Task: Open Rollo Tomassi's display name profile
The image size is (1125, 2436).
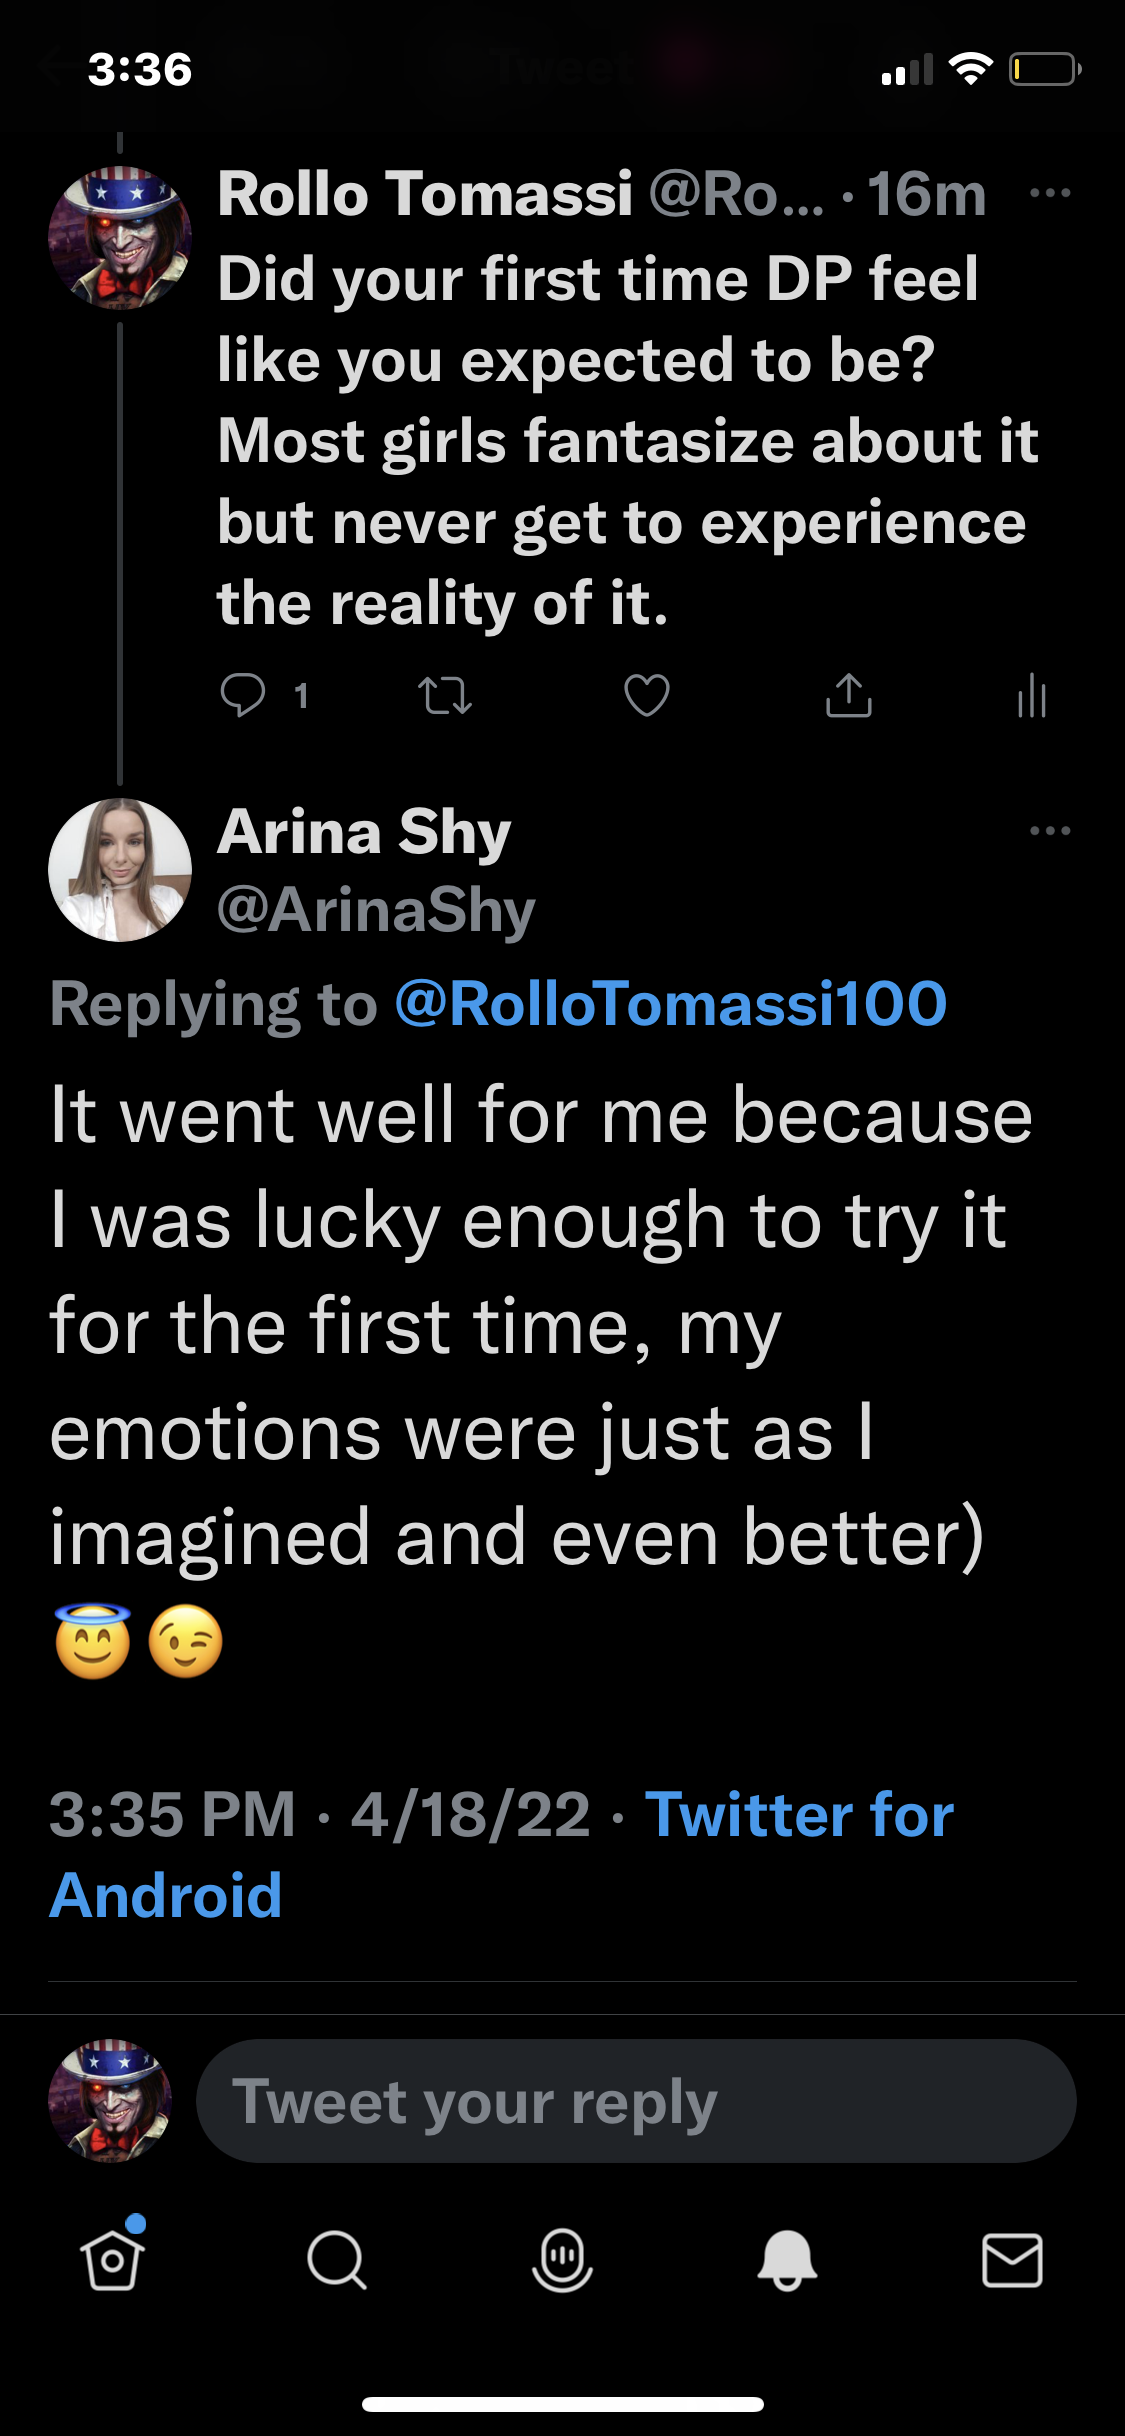Action: coord(425,193)
